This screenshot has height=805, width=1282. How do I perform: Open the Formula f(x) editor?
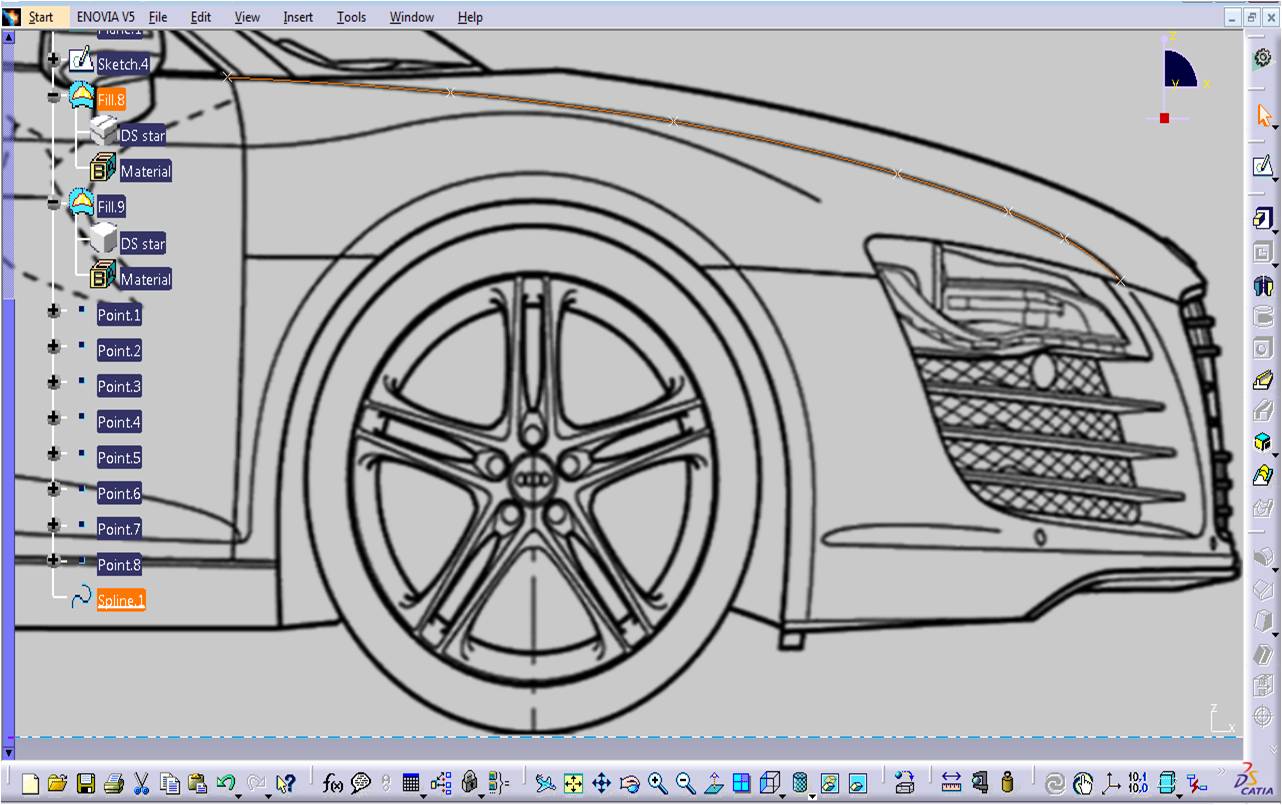coord(333,783)
